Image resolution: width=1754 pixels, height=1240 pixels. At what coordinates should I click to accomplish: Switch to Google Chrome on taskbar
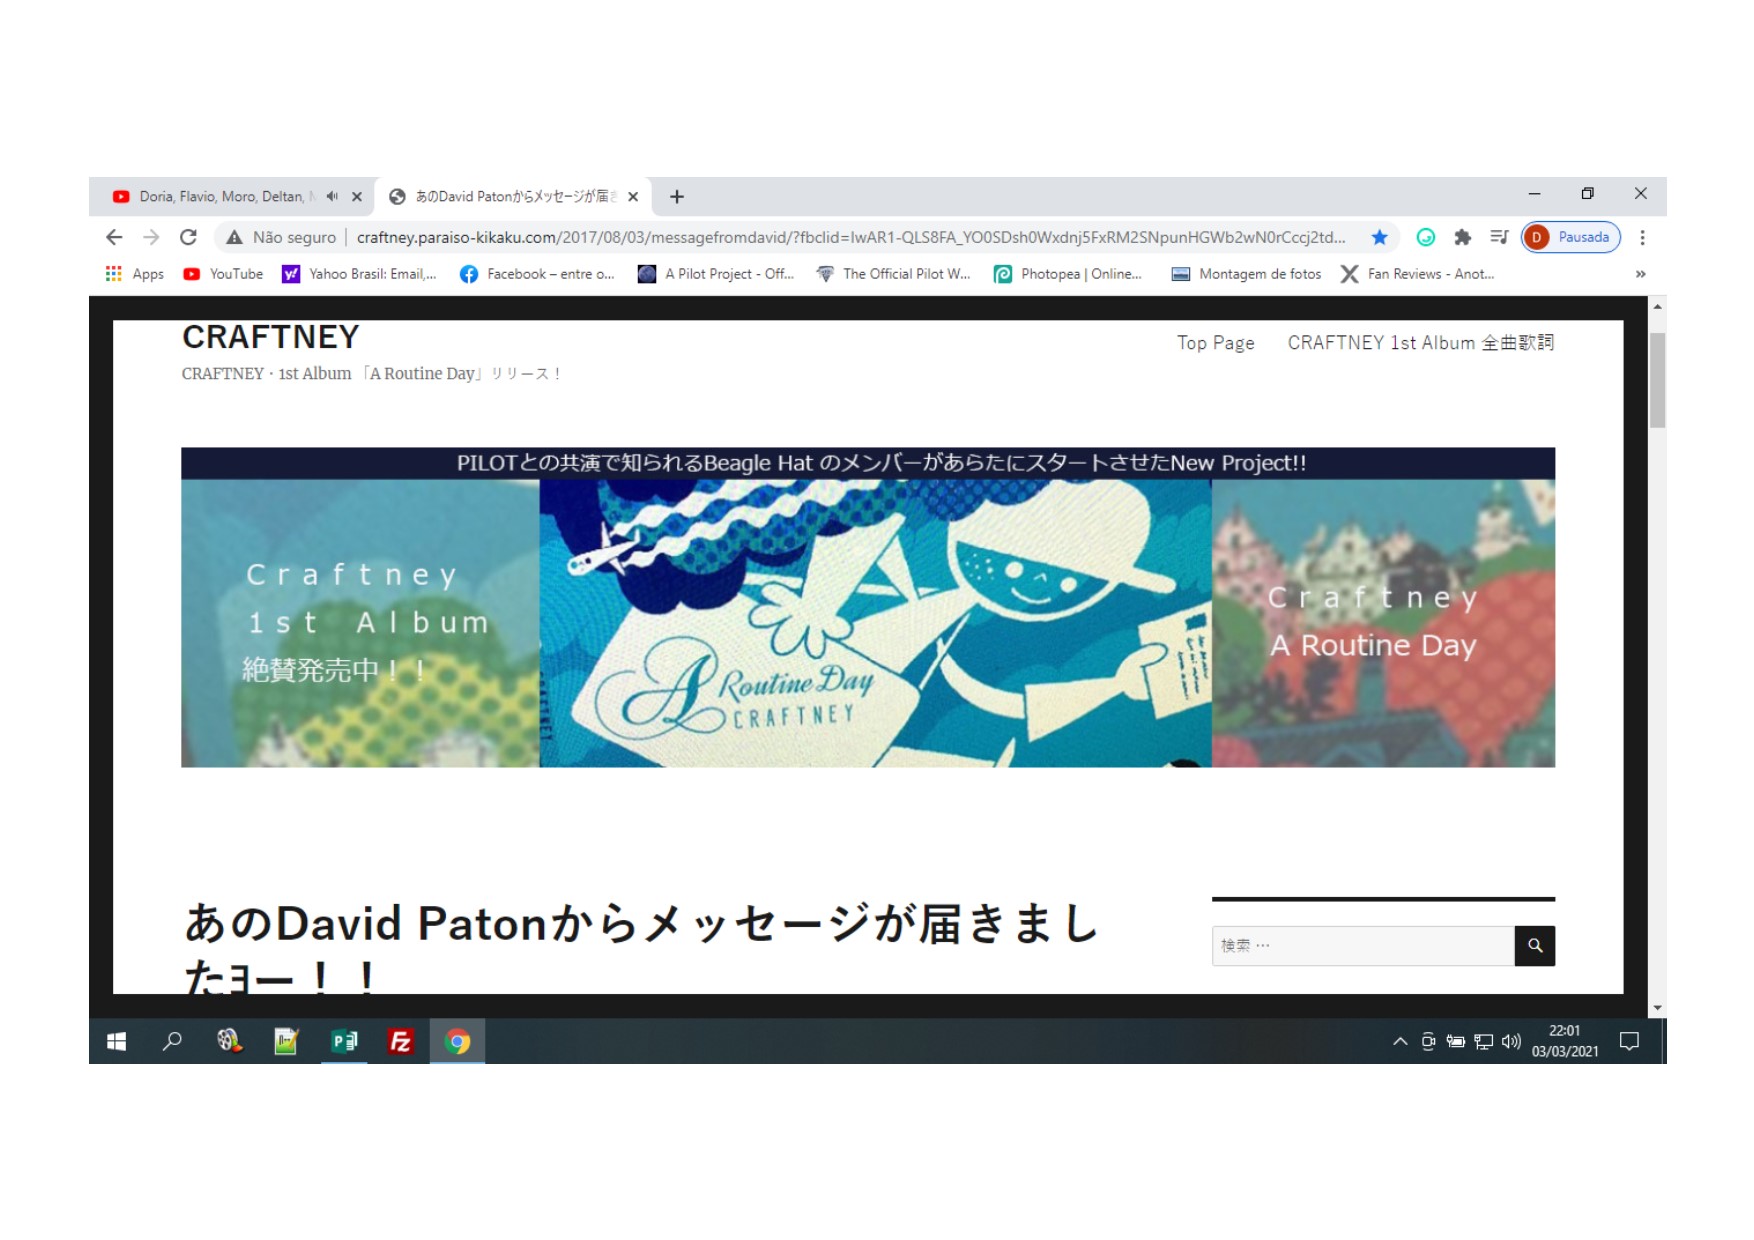458,1042
